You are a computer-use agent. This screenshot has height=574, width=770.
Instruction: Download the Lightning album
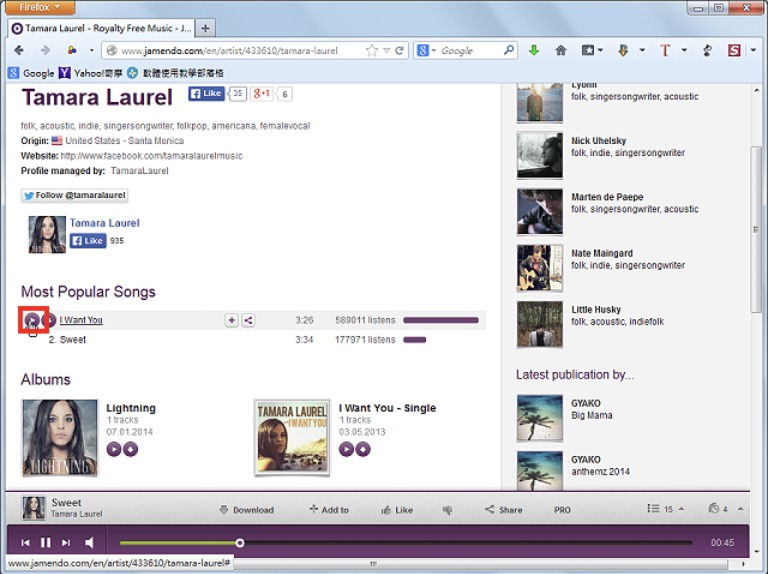[x=131, y=449]
